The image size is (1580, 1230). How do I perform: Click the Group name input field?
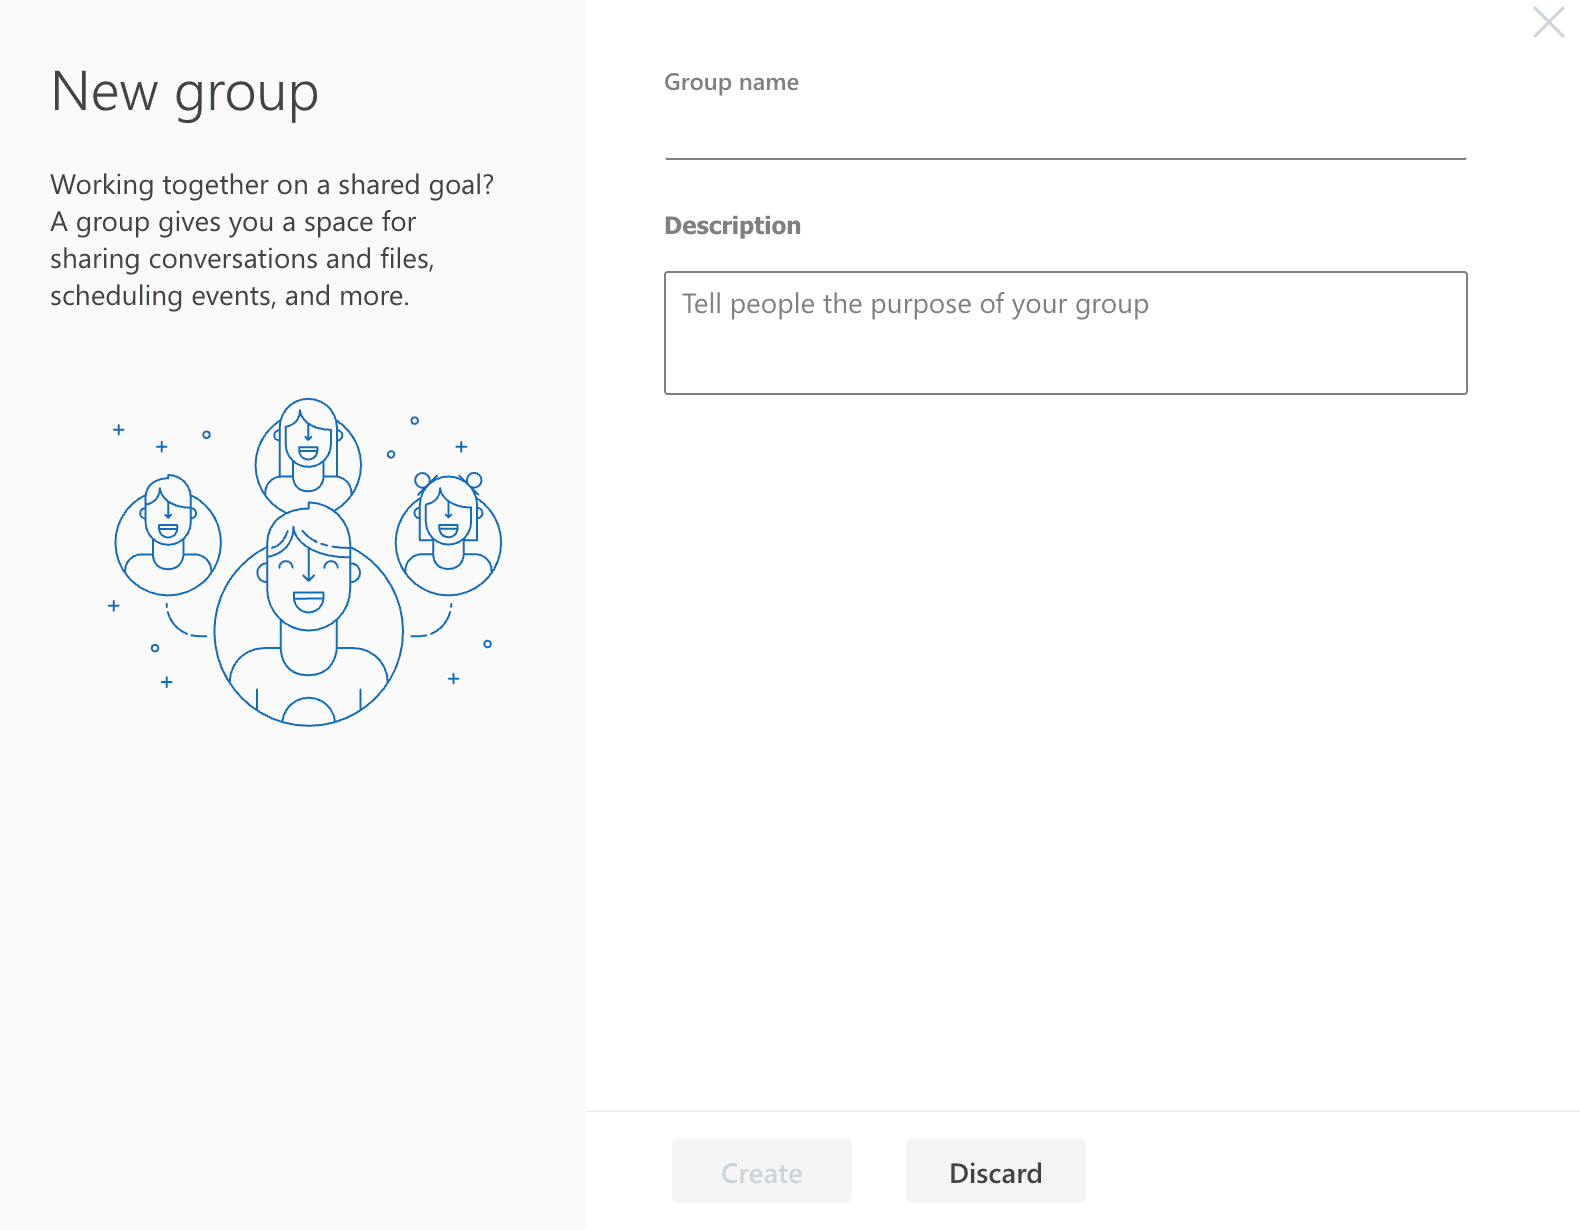[1065, 134]
